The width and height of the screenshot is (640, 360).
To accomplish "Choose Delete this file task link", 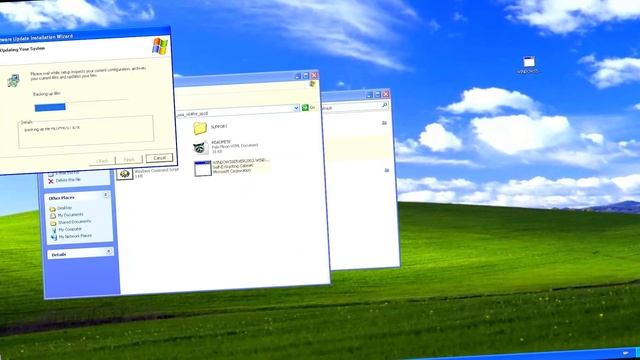I will click(68, 180).
